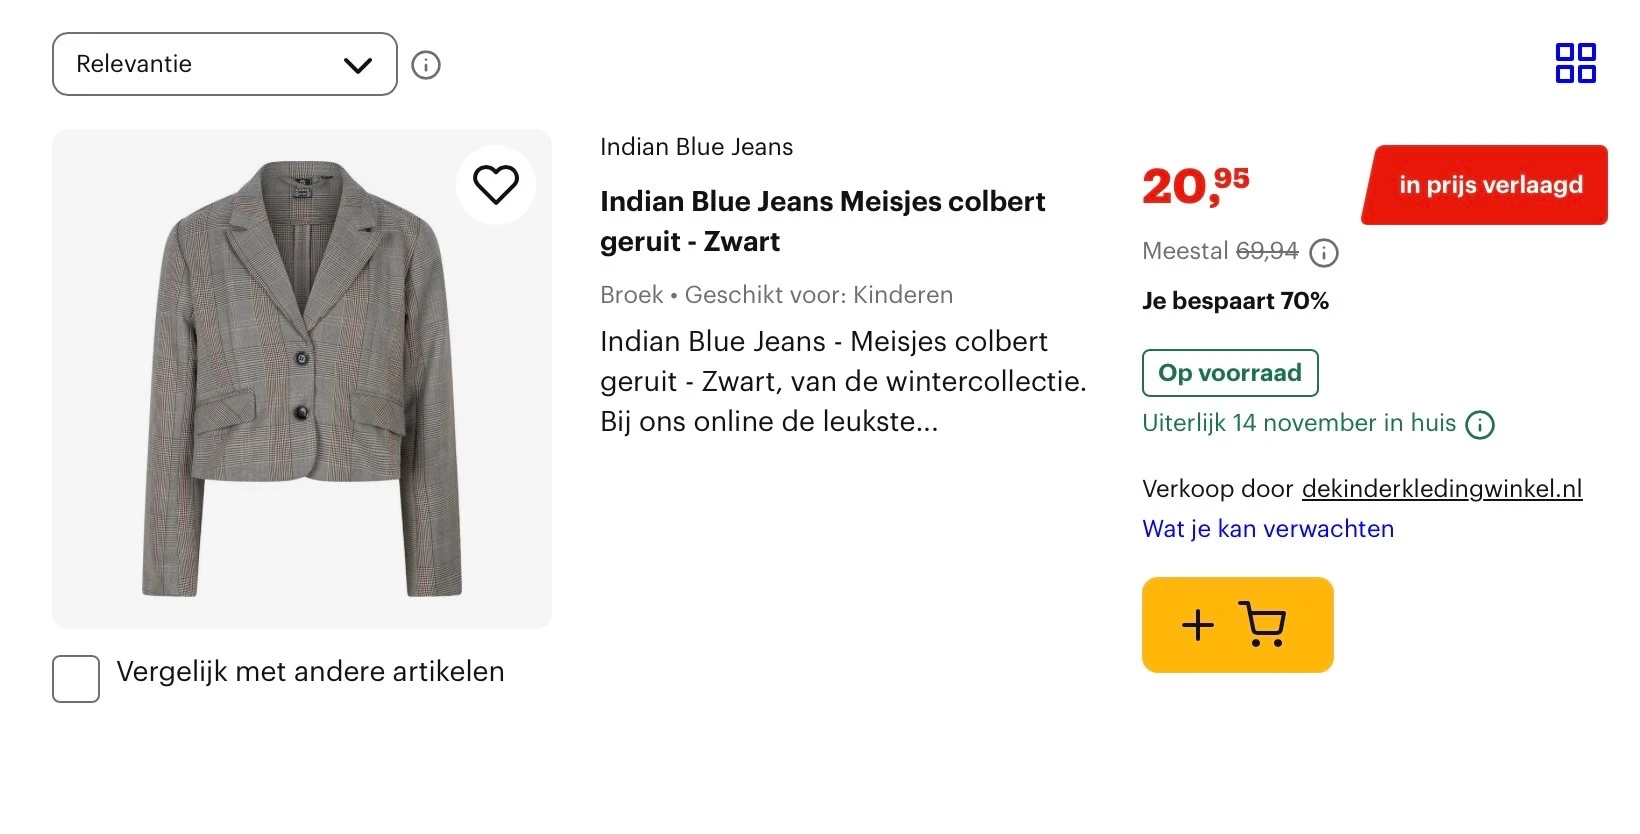Click the shopping cart icon on the yellow button
Image resolution: width=1640 pixels, height=834 pixels.
point(1262,624)
